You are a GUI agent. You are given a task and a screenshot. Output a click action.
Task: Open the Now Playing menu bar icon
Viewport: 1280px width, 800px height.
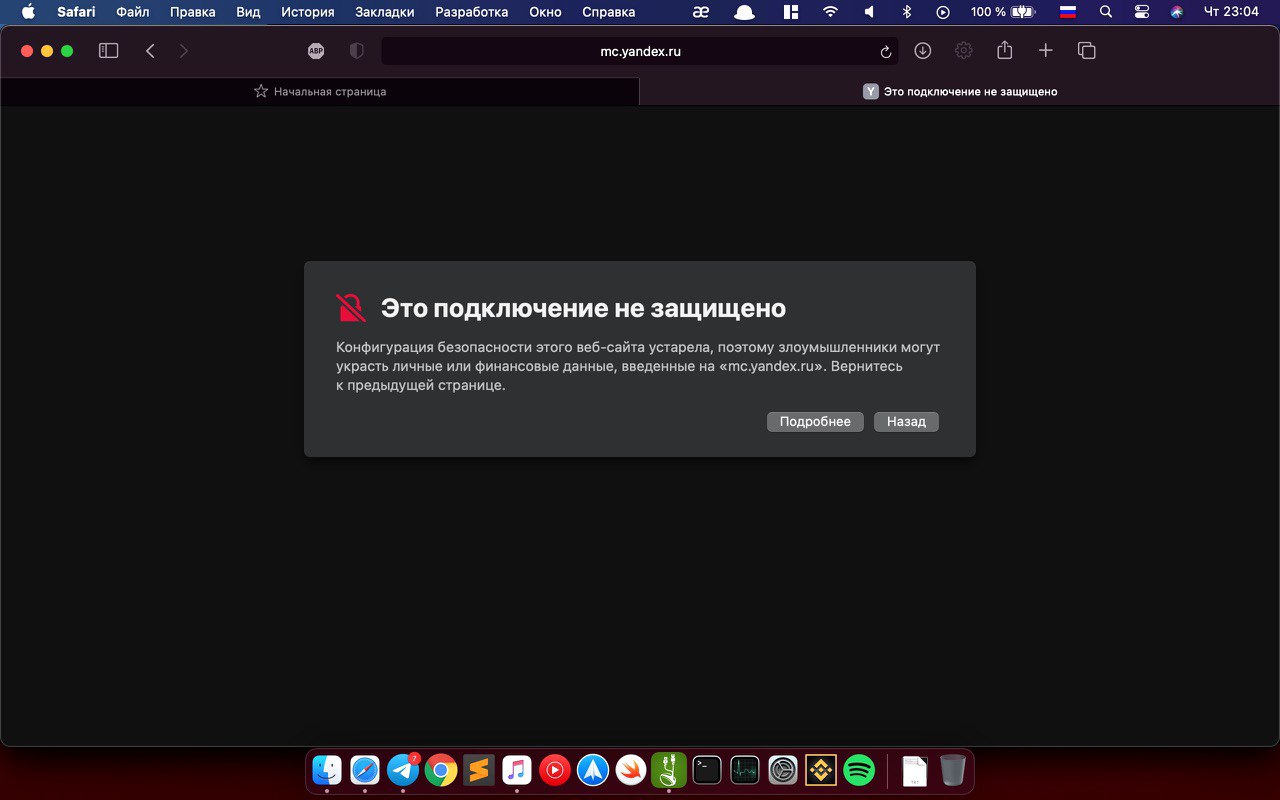point(943,12)
